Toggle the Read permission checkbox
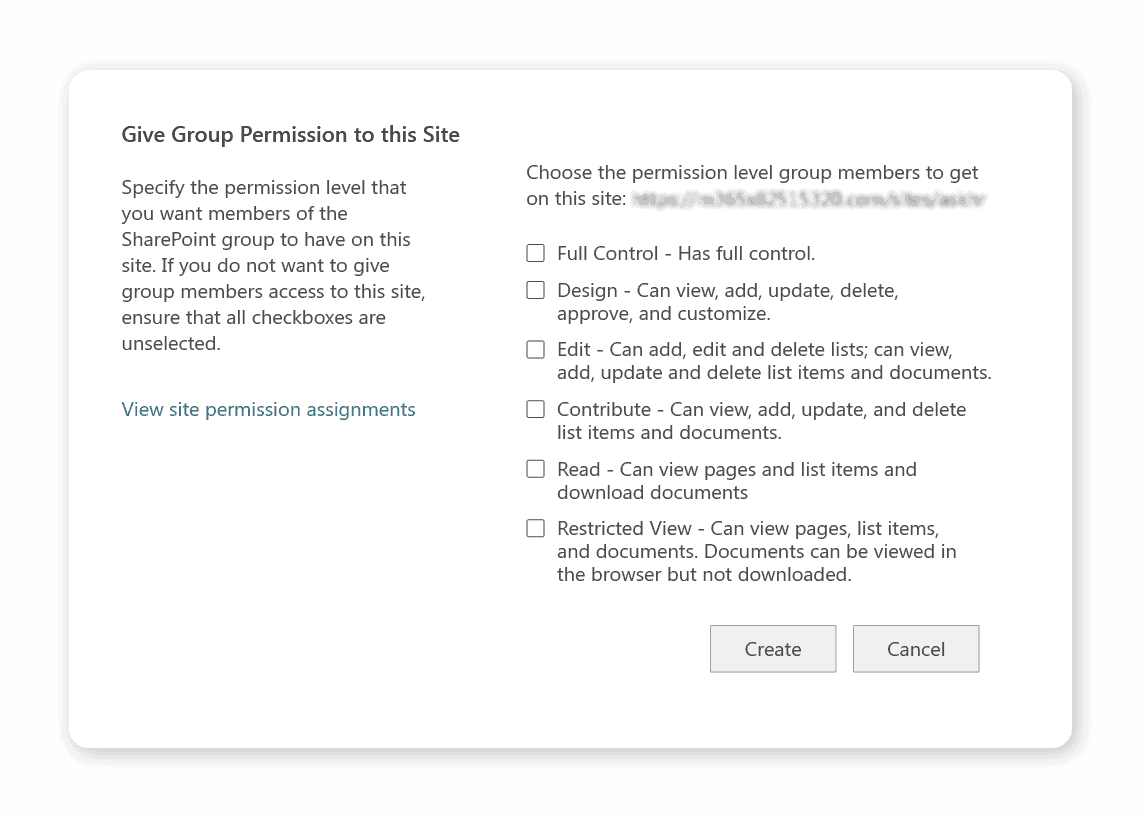 tap(535, 469)
